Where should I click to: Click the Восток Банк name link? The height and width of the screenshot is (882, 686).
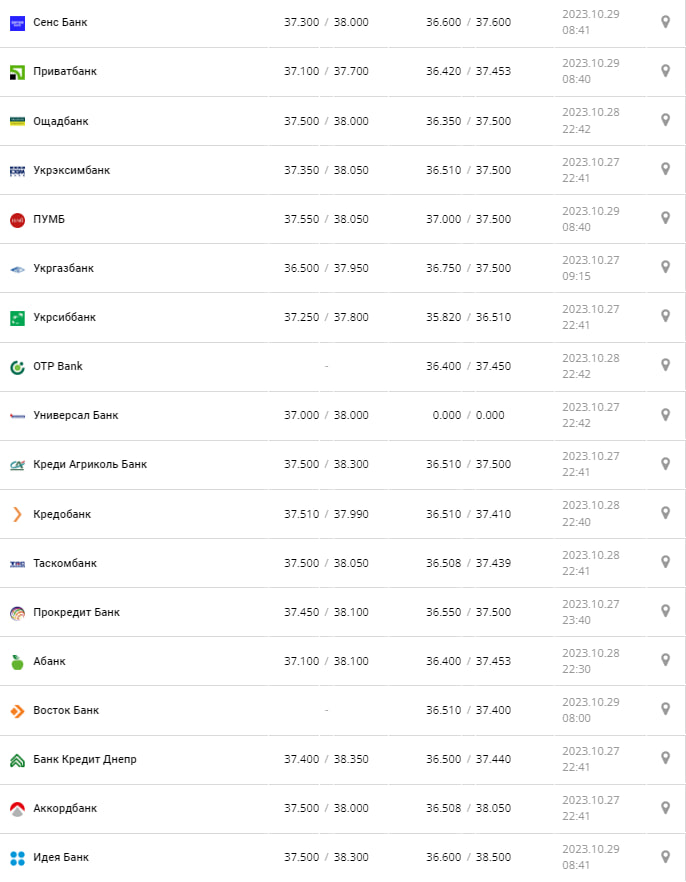point(66,710)
